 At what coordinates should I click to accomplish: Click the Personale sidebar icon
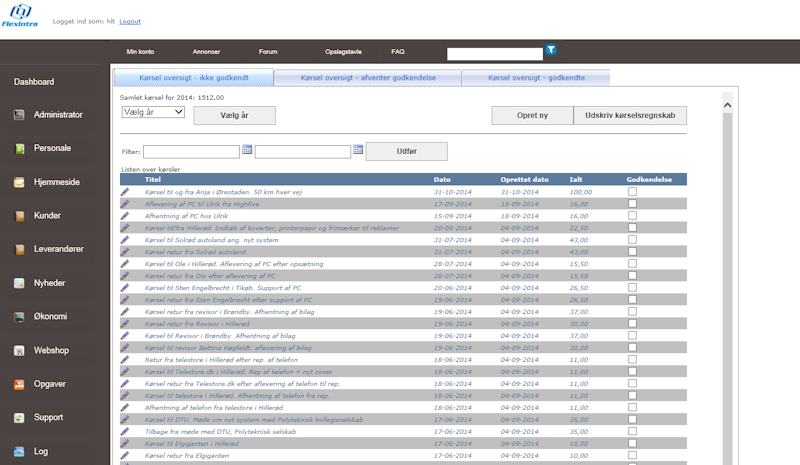(19, 149)
